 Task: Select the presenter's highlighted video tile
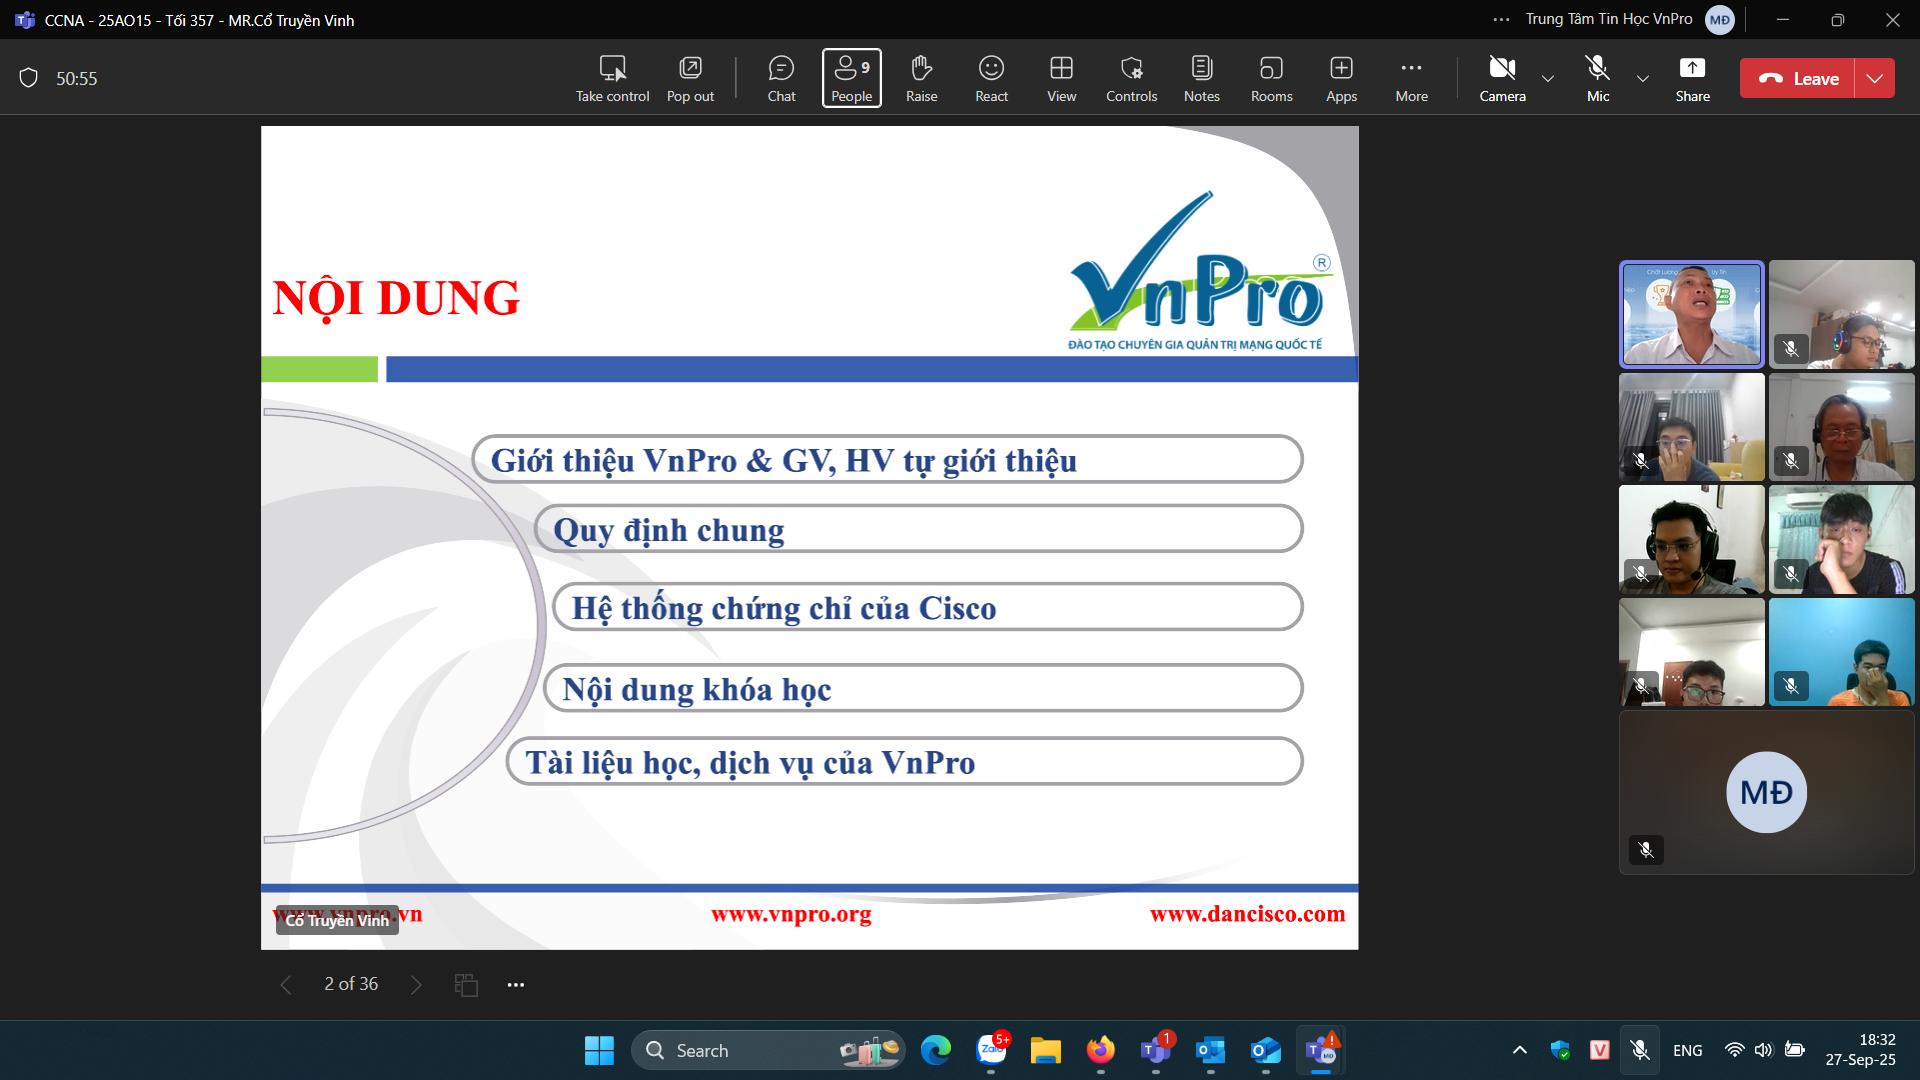click(x=1692, y=315)
